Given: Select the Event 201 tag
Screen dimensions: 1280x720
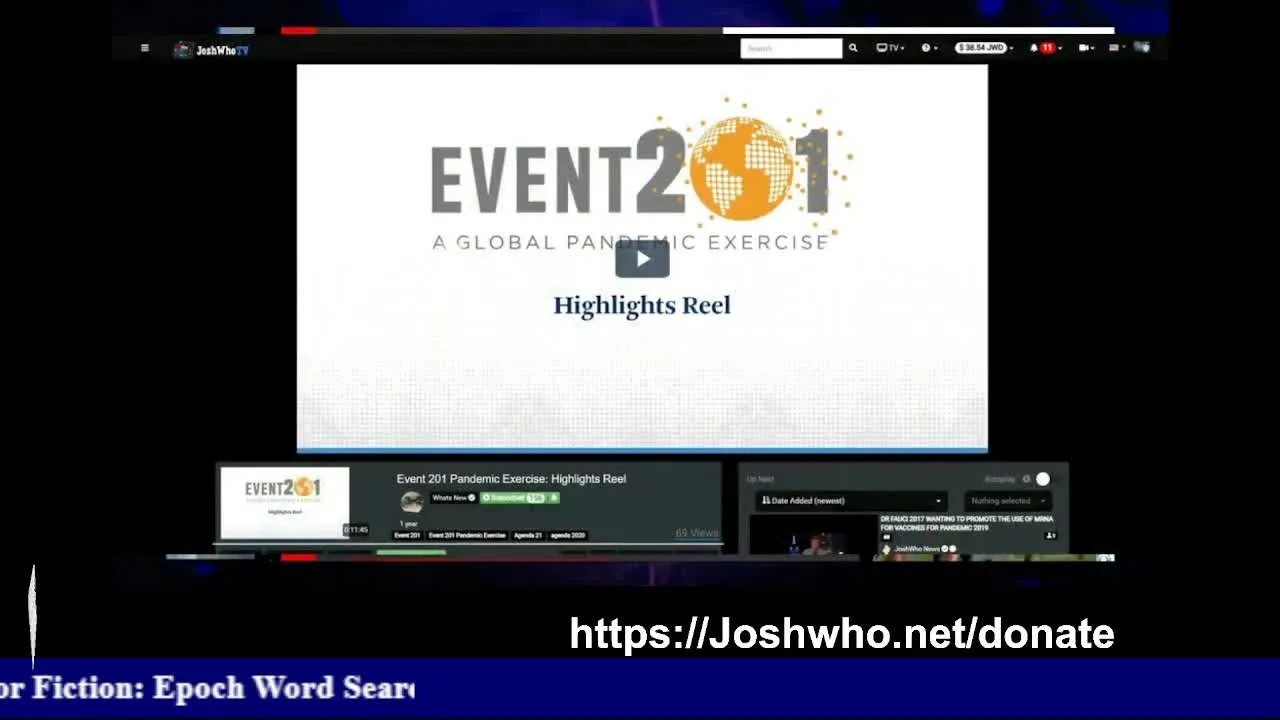Looking at the screenshot, I should [x=407, y=536].
